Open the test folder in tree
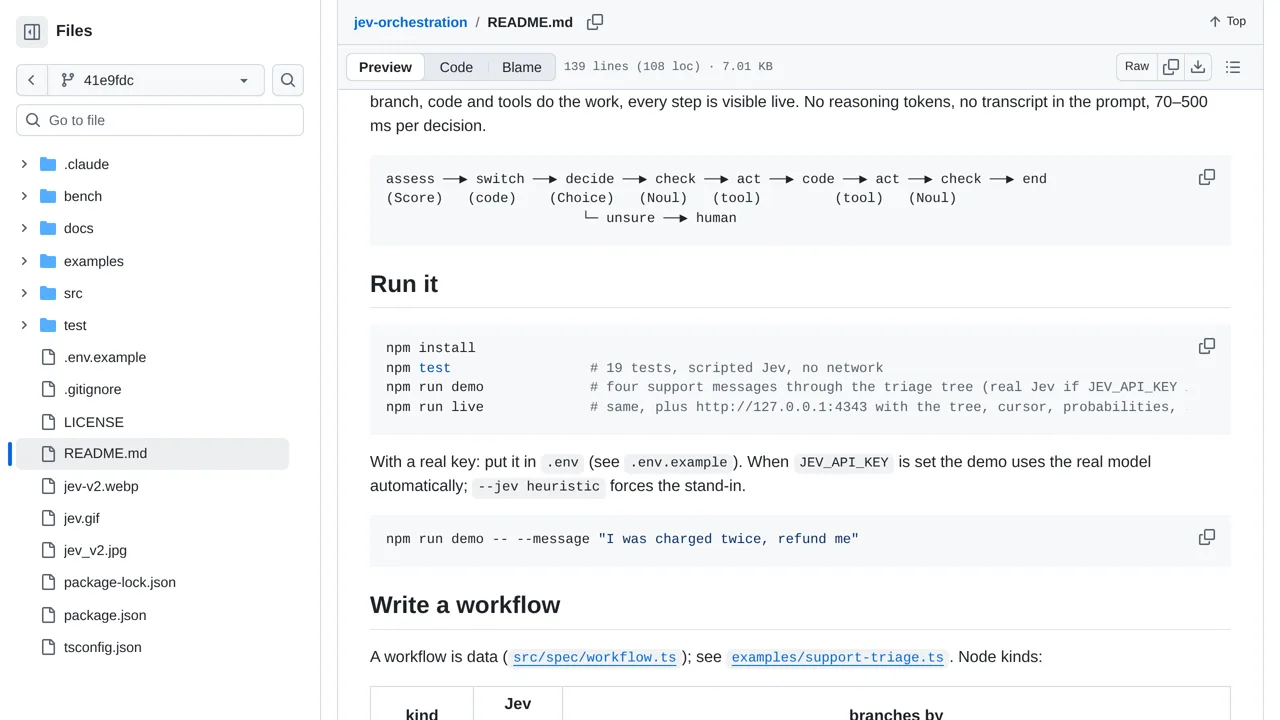The height and width of the screenshot is (720, 1280). [75, 325]
